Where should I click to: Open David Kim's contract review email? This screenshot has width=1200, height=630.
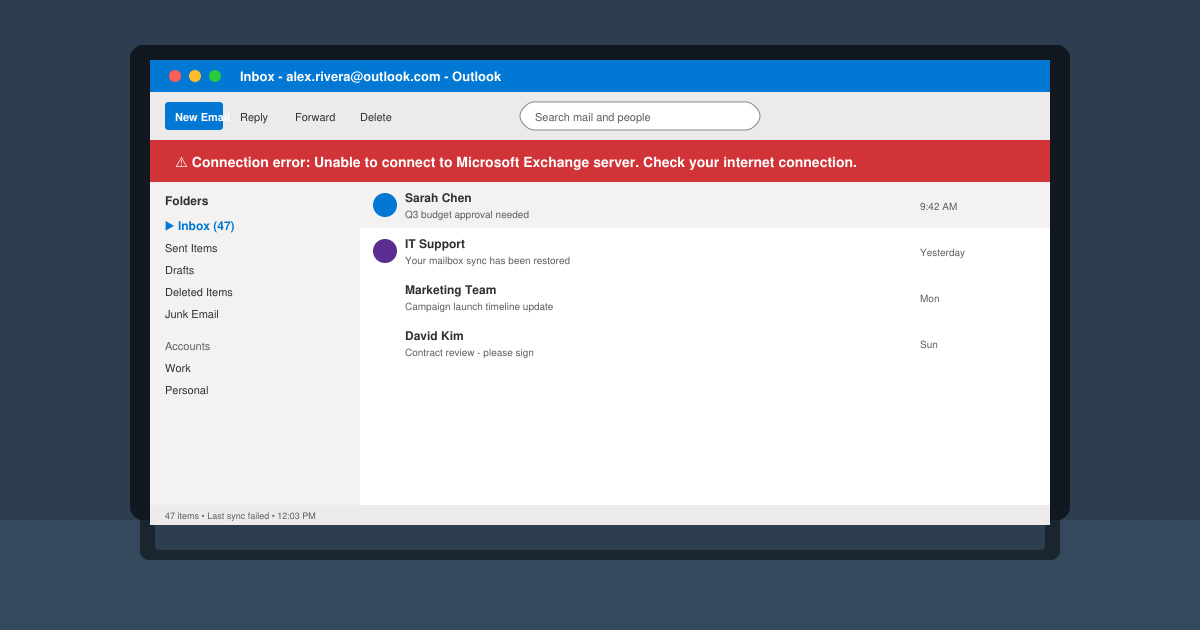(705, 343)
